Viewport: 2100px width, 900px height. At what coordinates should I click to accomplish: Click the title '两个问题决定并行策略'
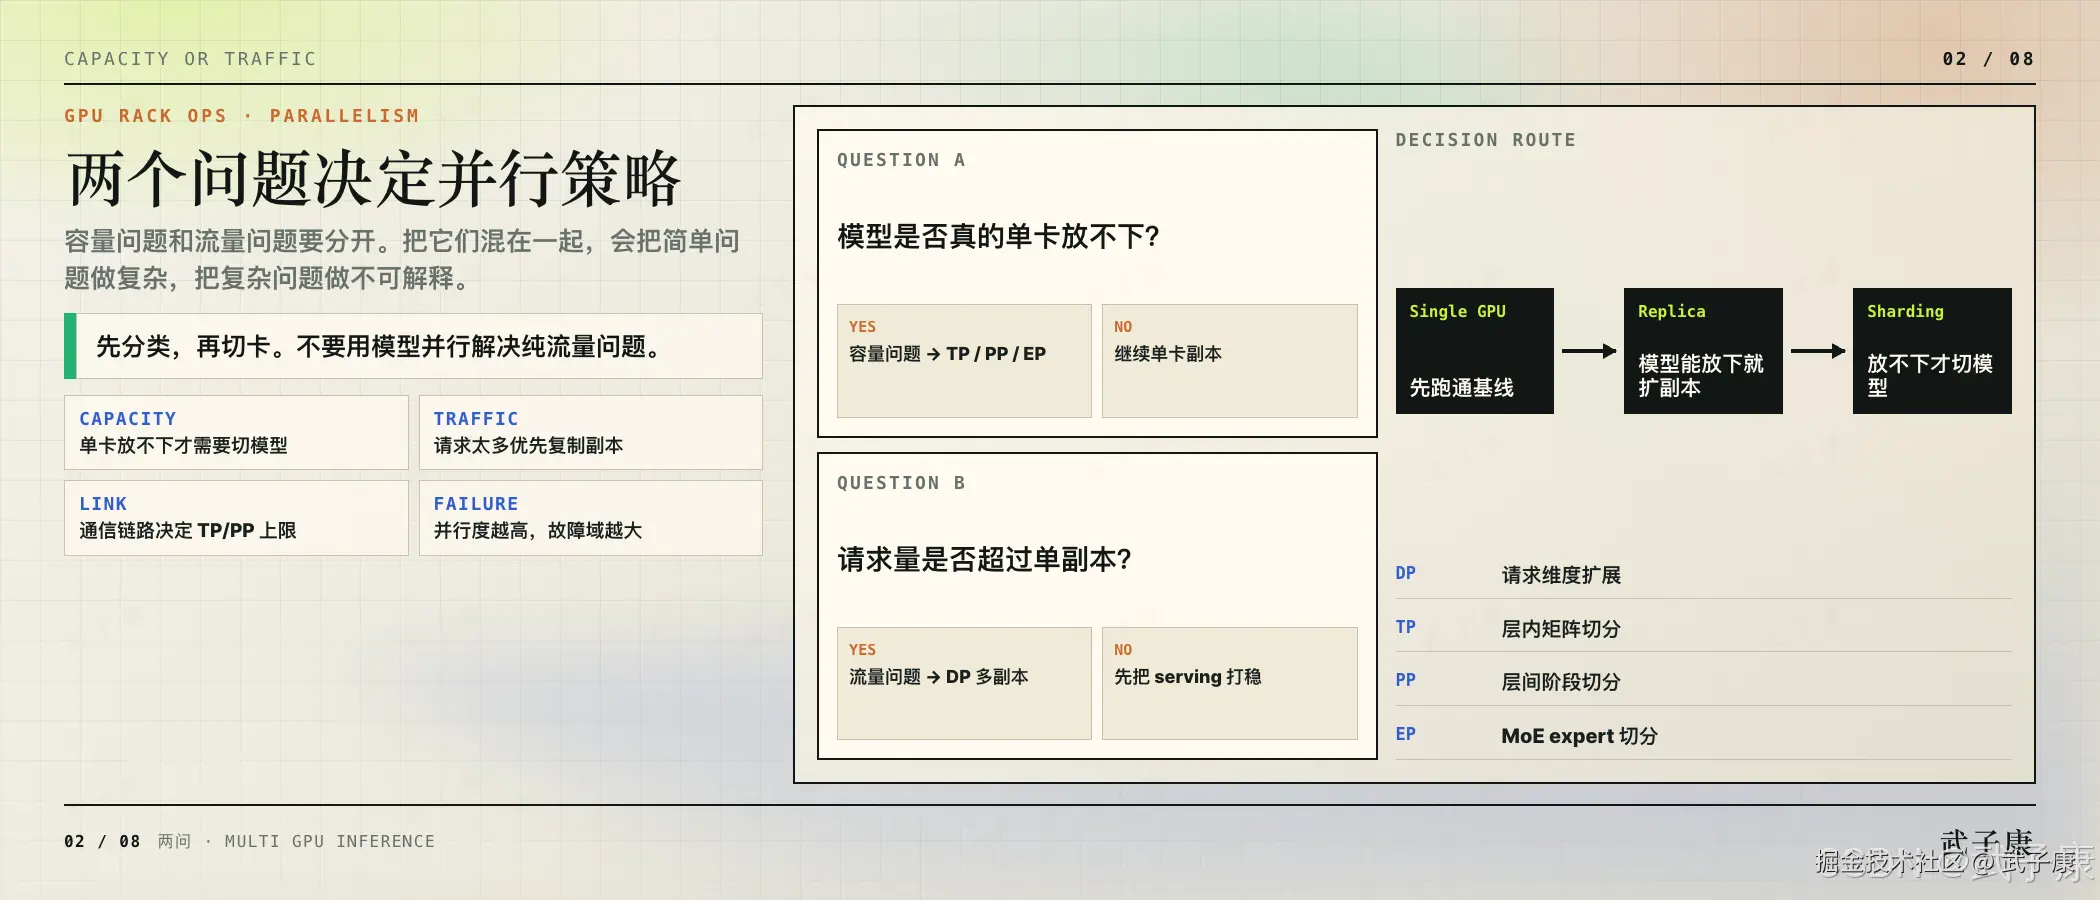click(x=373, y=180)
